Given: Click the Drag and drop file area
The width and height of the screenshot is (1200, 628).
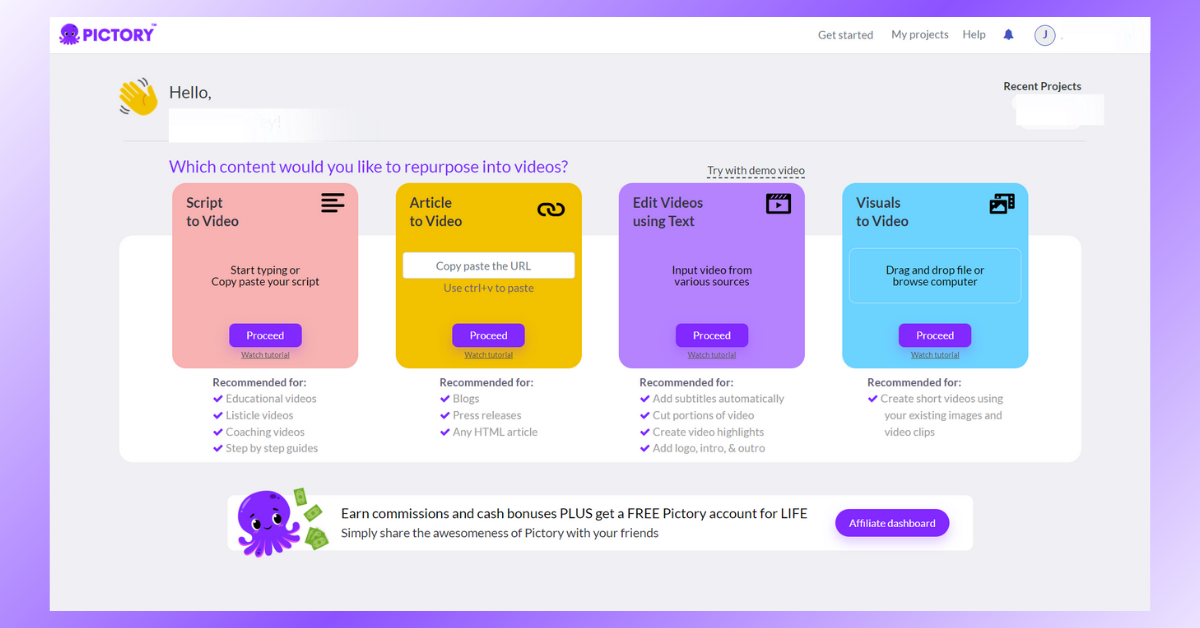Looking at the screenshot, I should tap(935, 276).
